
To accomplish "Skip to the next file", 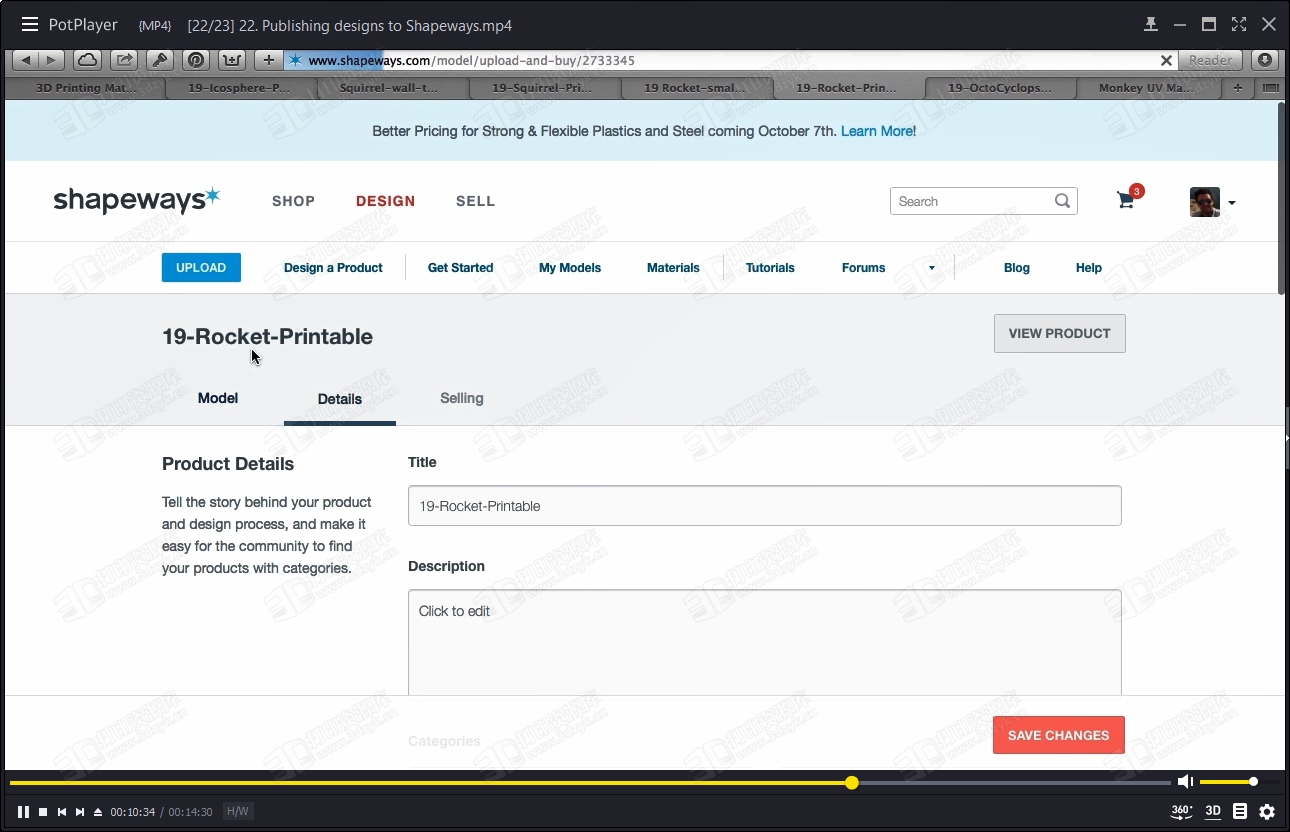I will click(x=80, y=812).
